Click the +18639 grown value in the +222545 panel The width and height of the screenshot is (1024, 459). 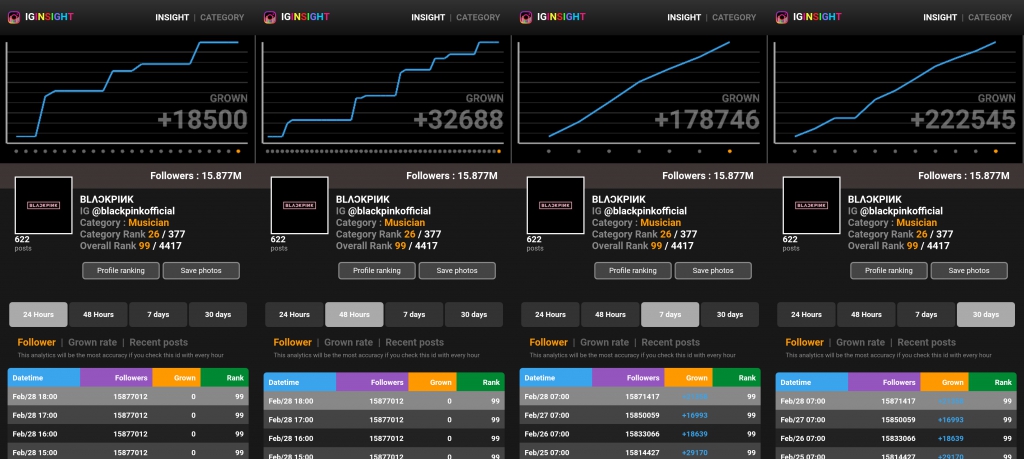click(x=950, y=438)
